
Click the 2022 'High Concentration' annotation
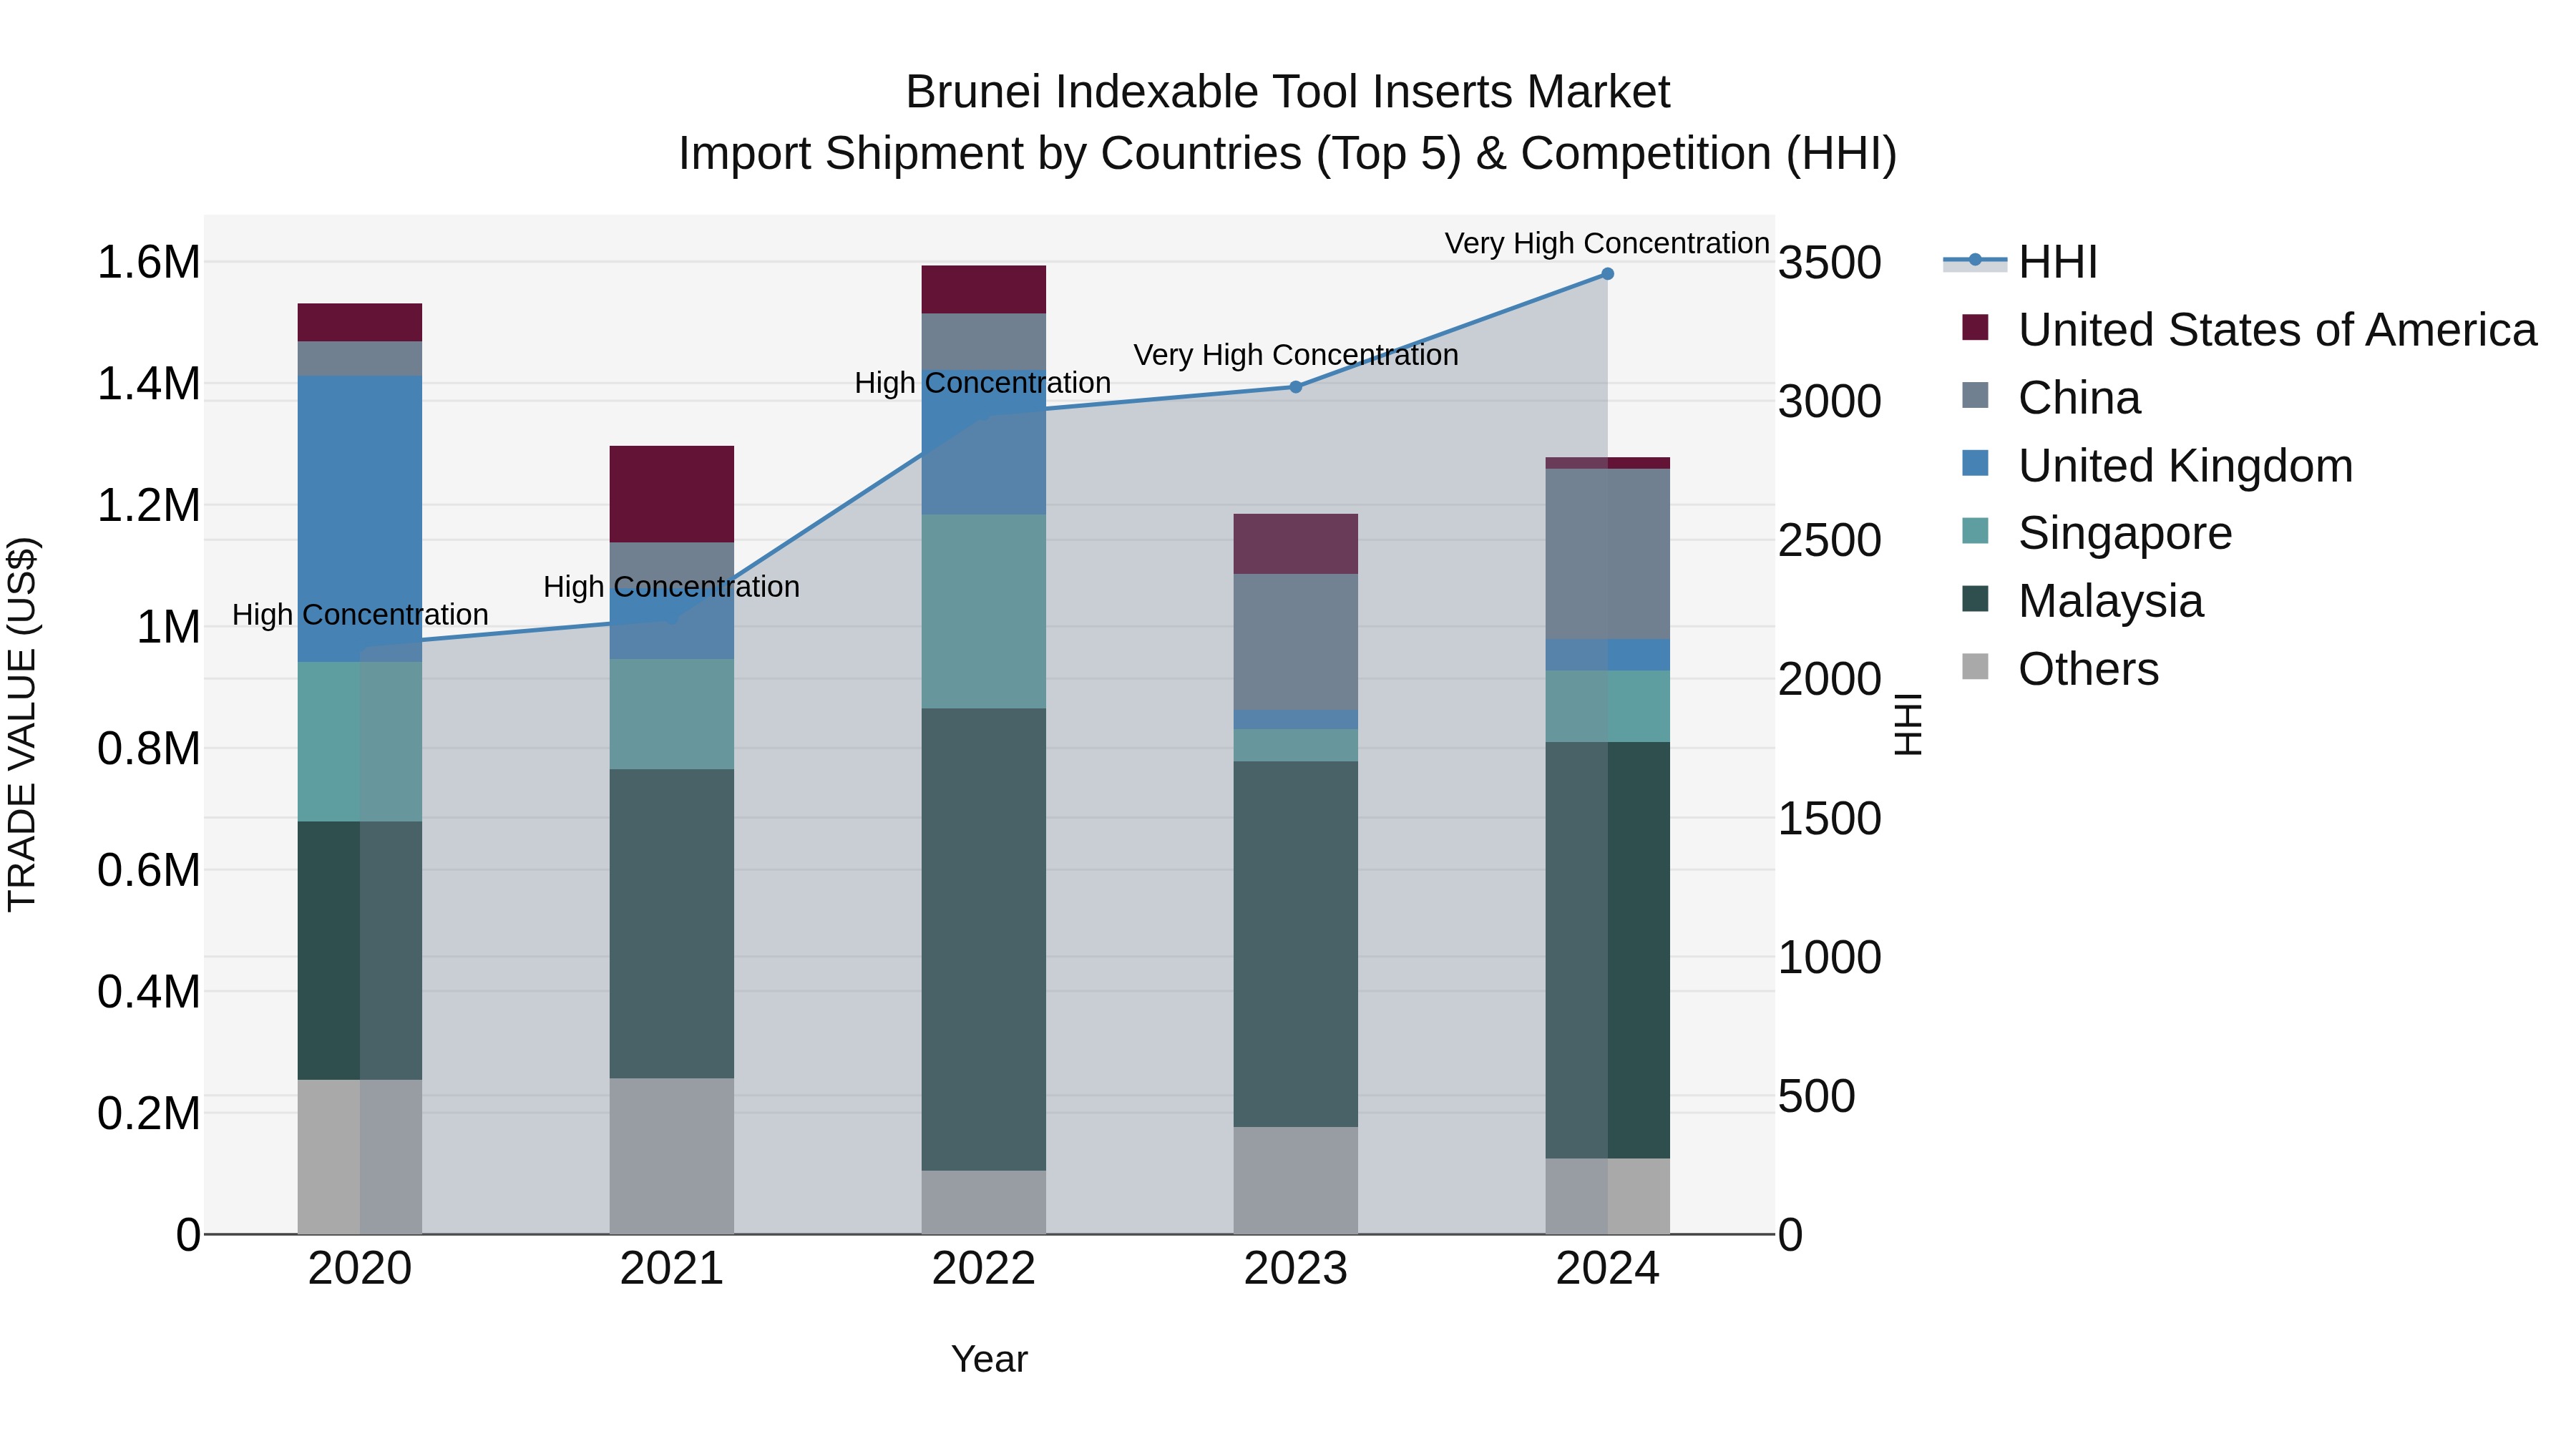[x=983, y=383]
